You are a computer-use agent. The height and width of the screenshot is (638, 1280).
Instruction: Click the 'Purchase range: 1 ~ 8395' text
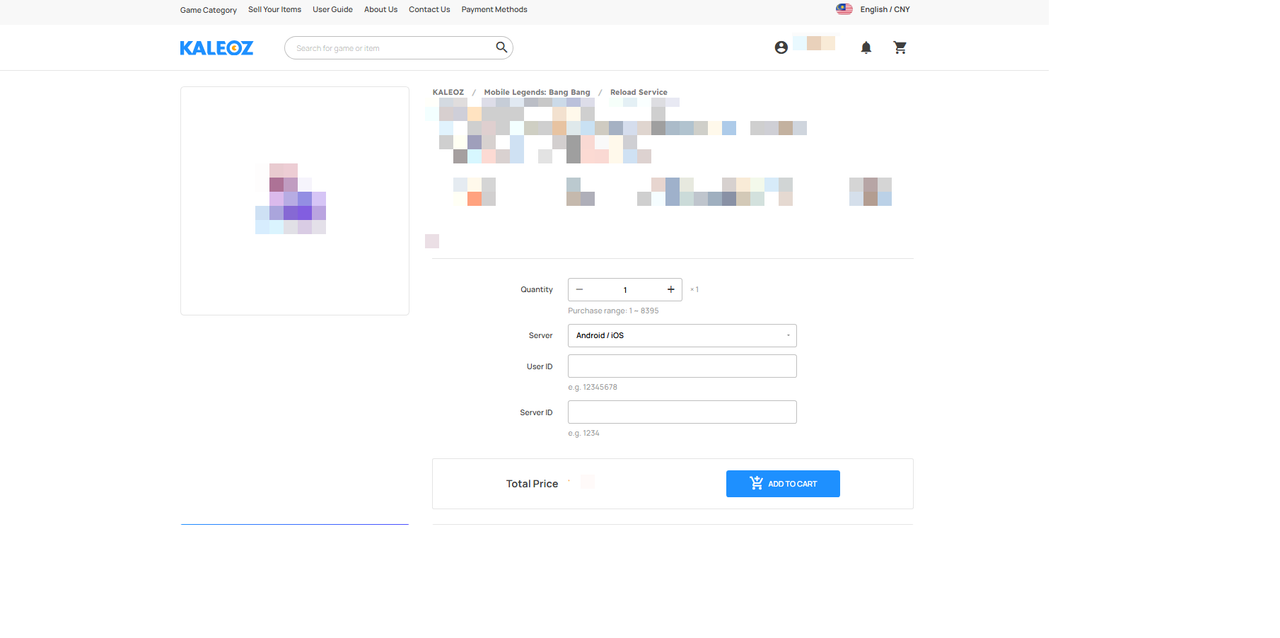click(x=613, y=311)
